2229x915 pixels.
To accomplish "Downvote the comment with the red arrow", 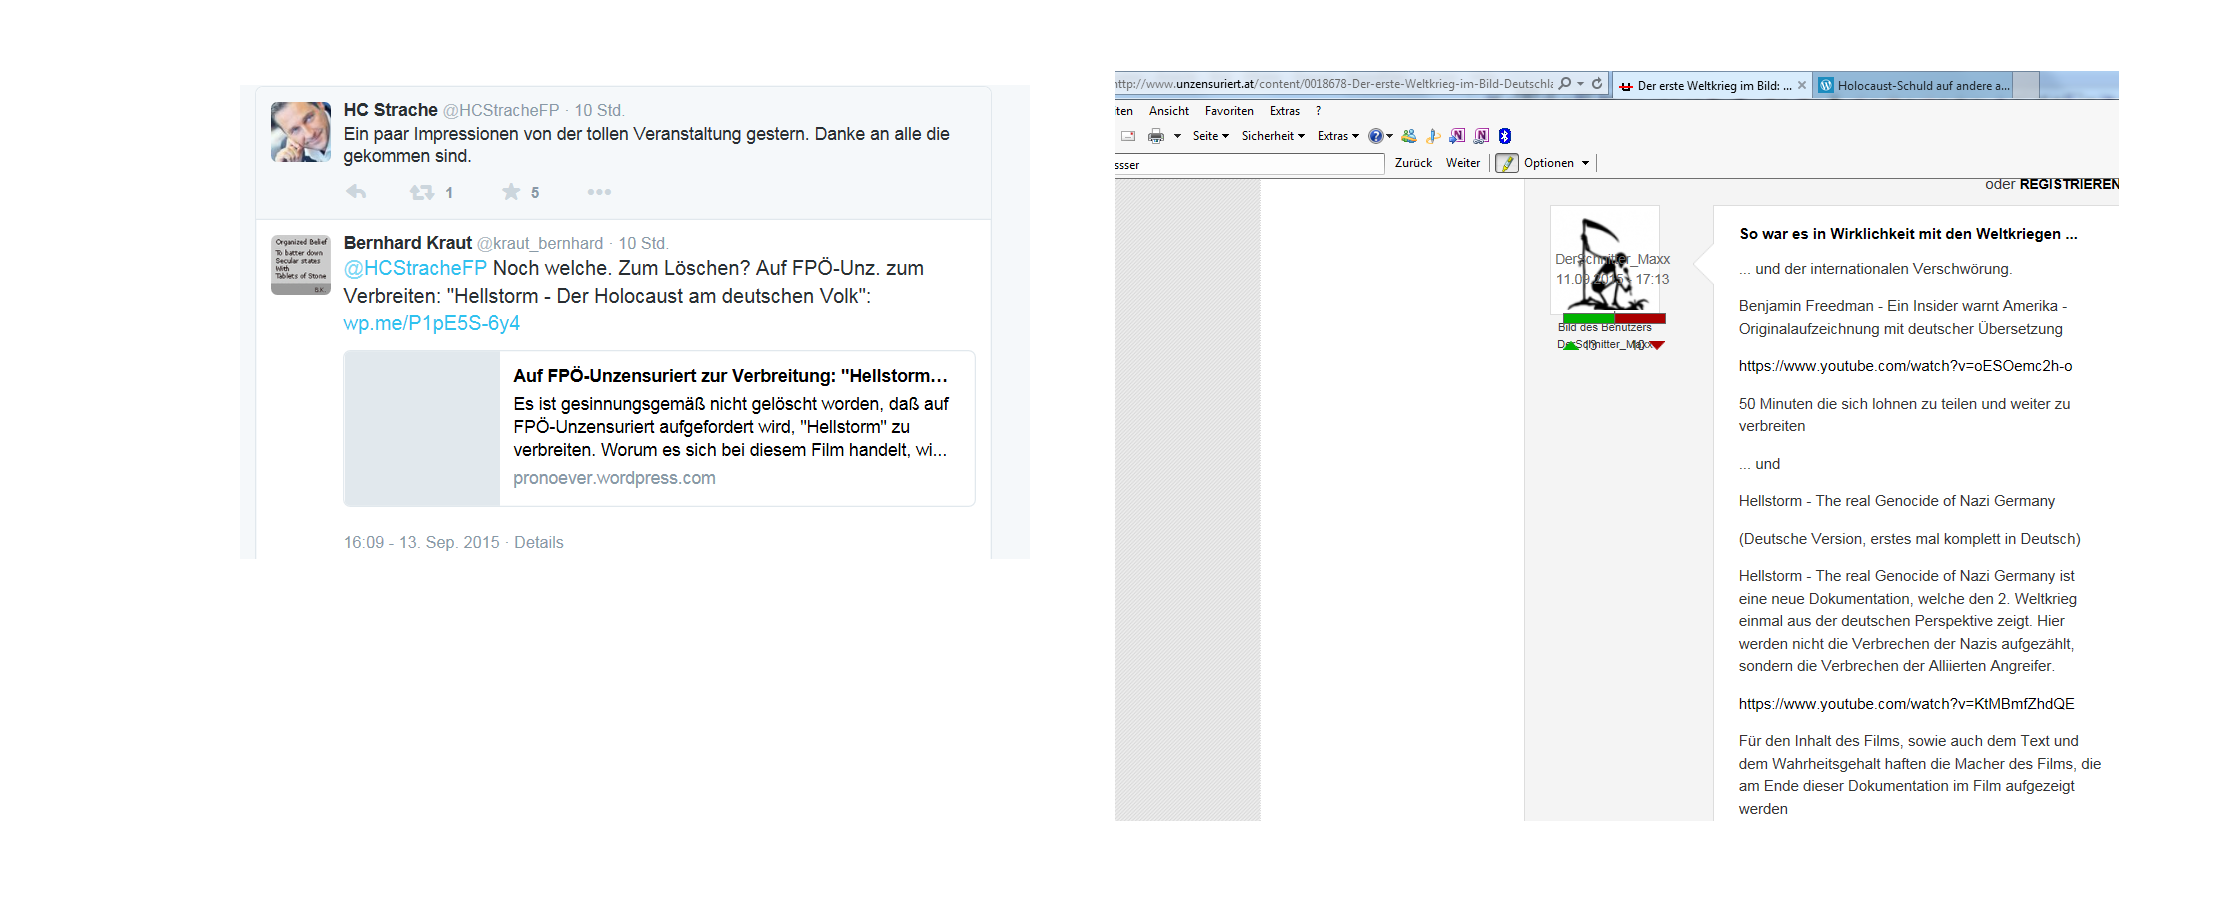I will pos(1657,345).
